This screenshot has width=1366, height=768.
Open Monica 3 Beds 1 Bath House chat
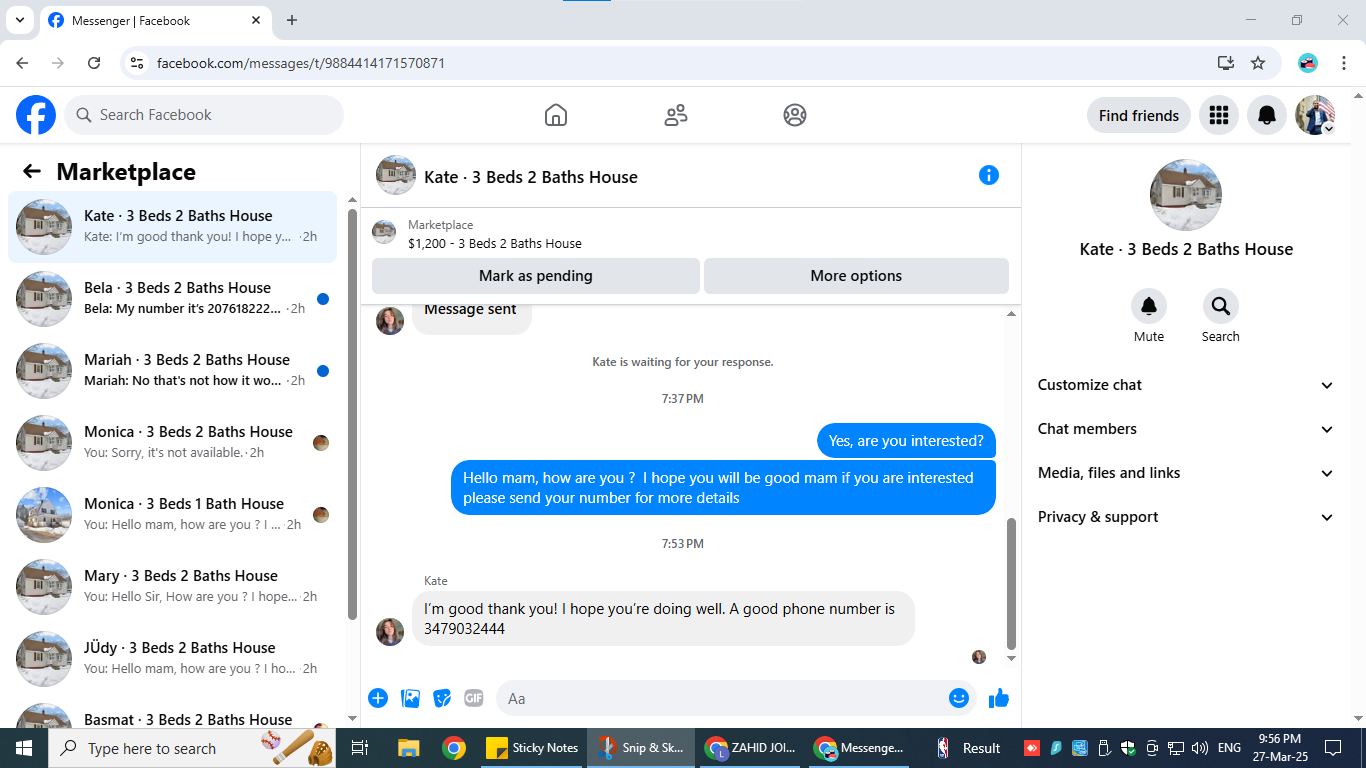tap(172, 515)
